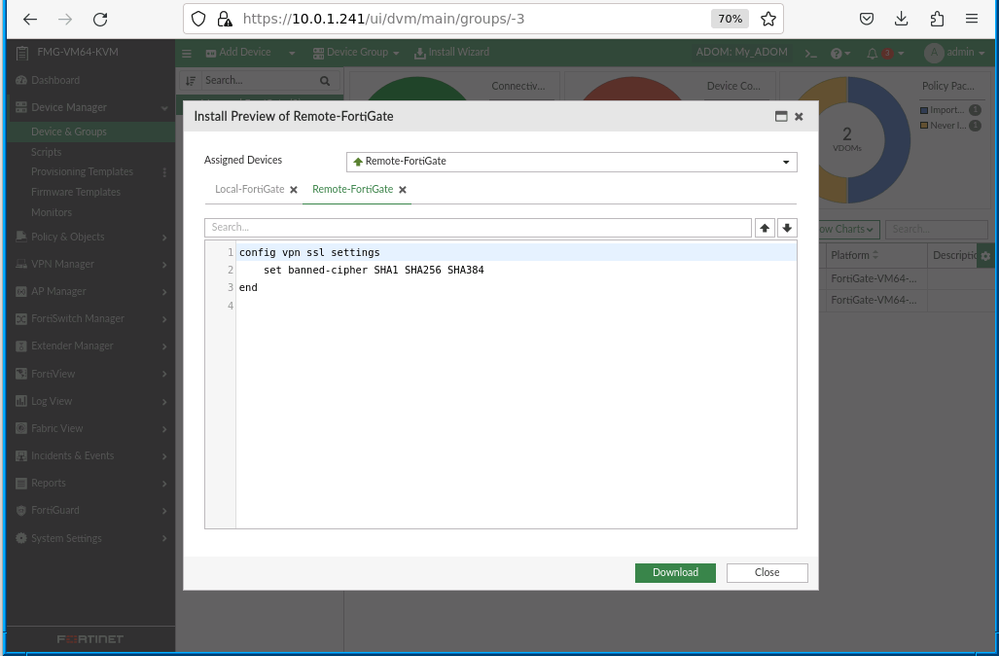Click the device tree sort icon
The image size is (999, 656).
(190, 81)
